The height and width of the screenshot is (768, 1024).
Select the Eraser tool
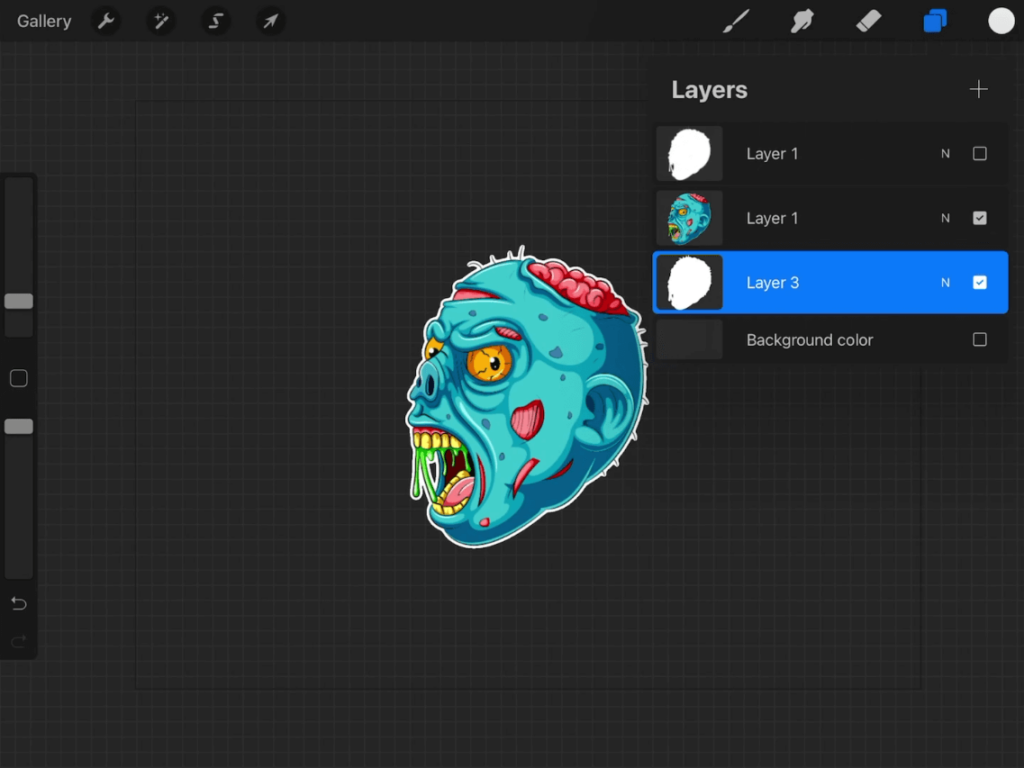point(868,20)
